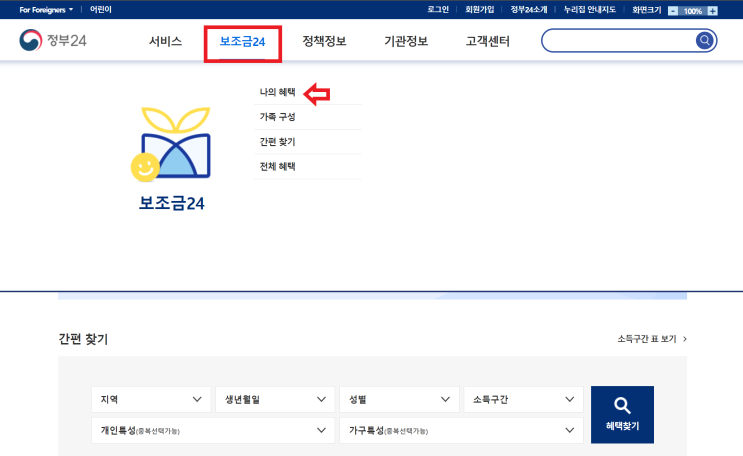
Task: Expand the 가구특성 multi-select dropdown
Action: [x=461, y=430]
